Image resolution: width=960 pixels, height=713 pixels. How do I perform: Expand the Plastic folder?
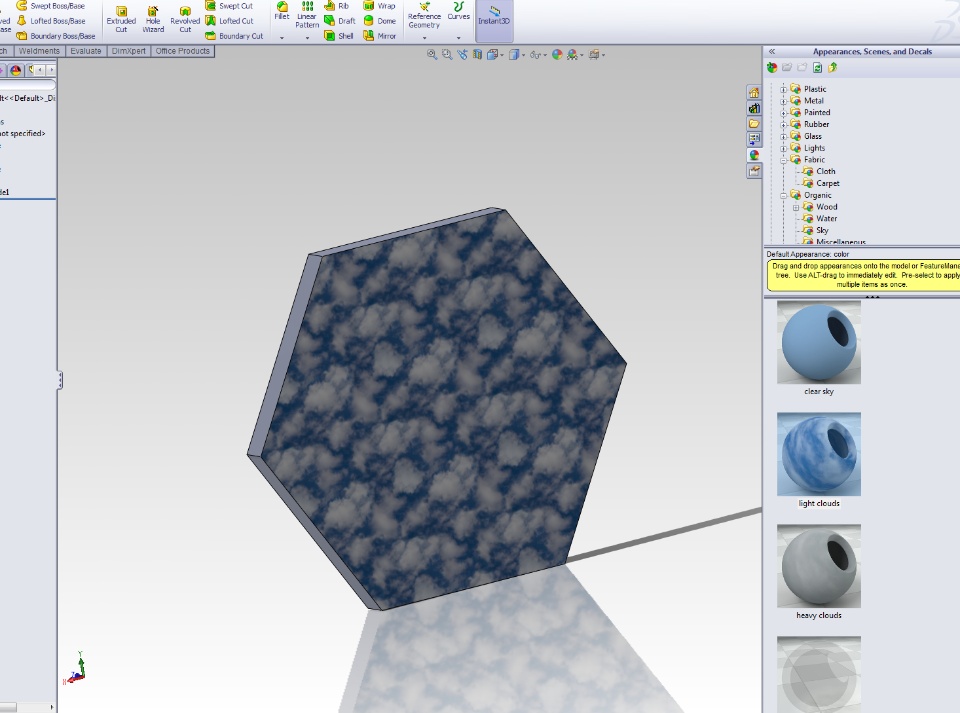[784, 89]
